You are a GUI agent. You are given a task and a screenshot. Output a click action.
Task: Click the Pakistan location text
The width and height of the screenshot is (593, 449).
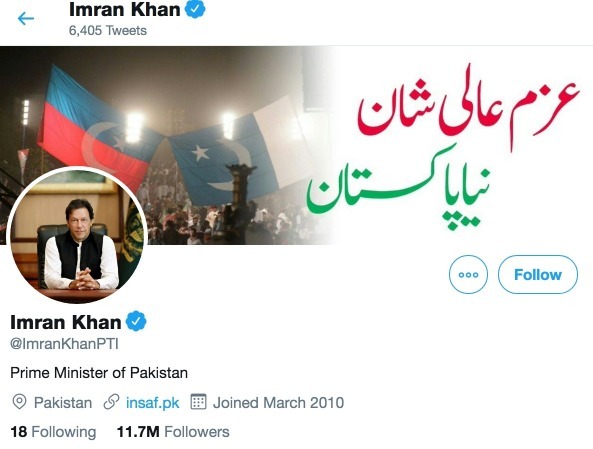pos(63,402)
